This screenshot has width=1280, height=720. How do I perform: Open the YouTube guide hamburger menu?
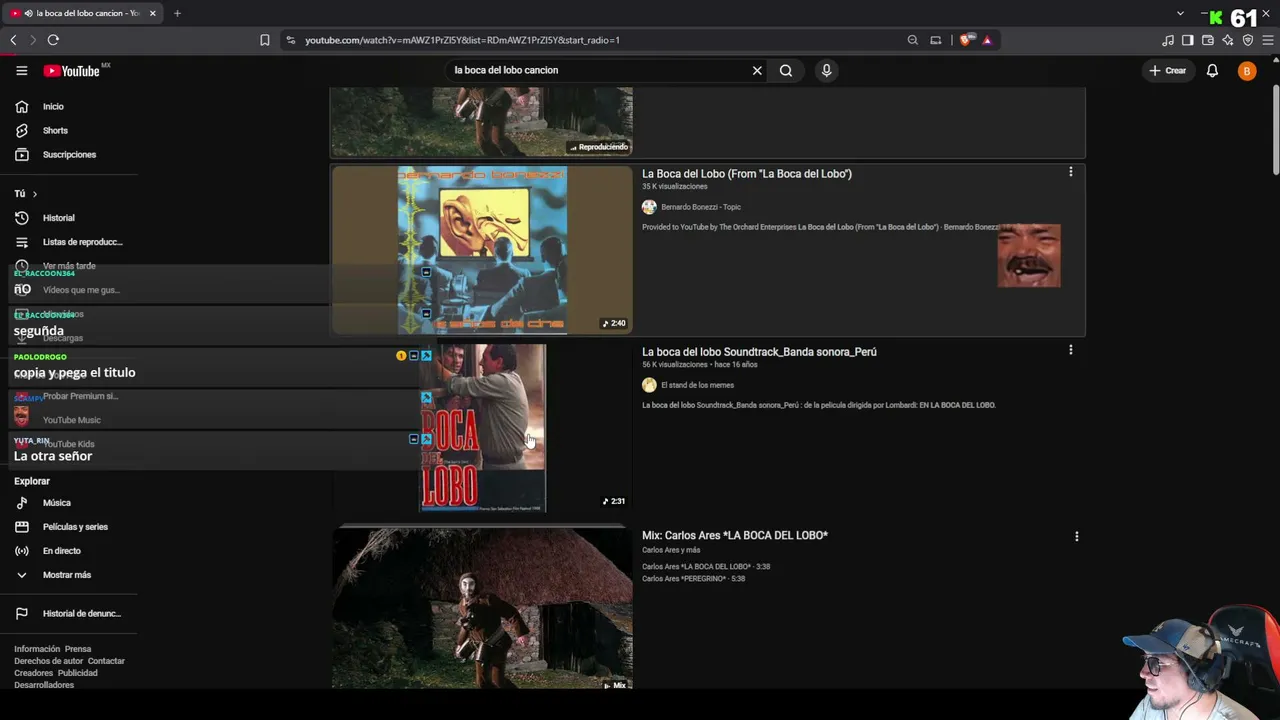coord(21,71)
